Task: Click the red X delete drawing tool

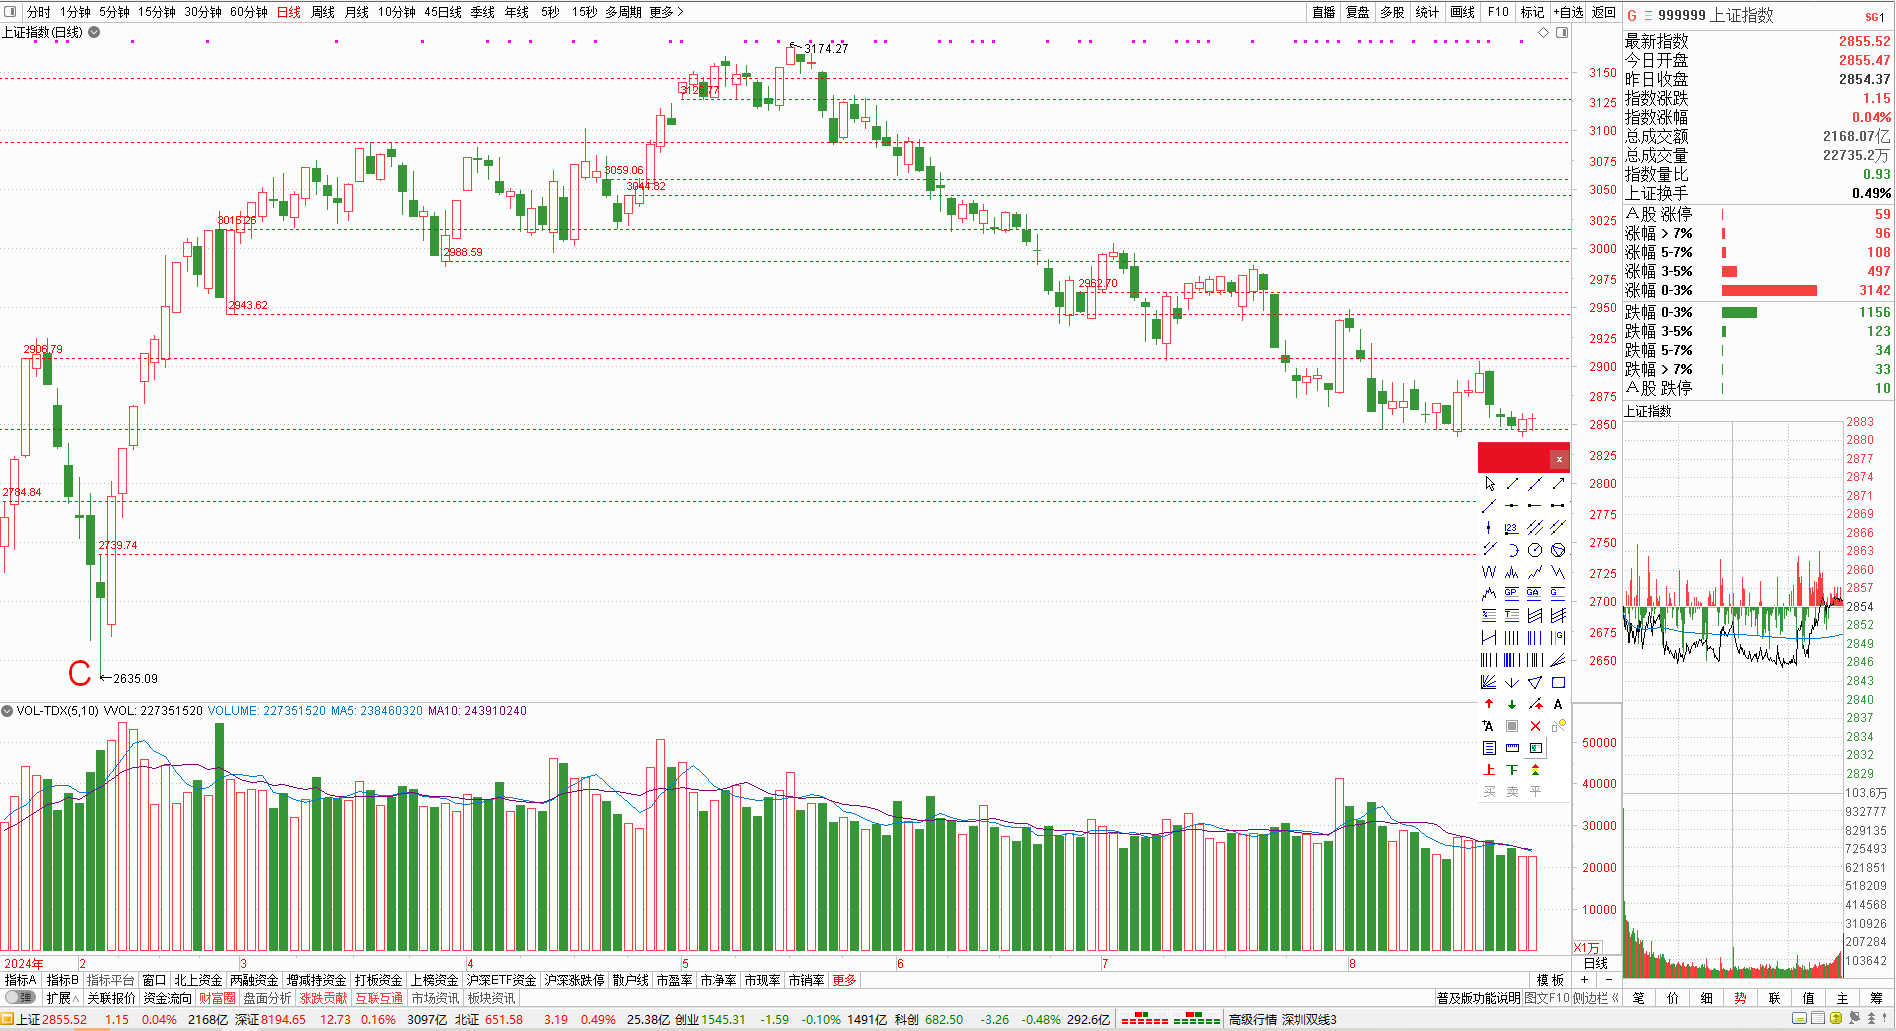Action: (1535, 726)
